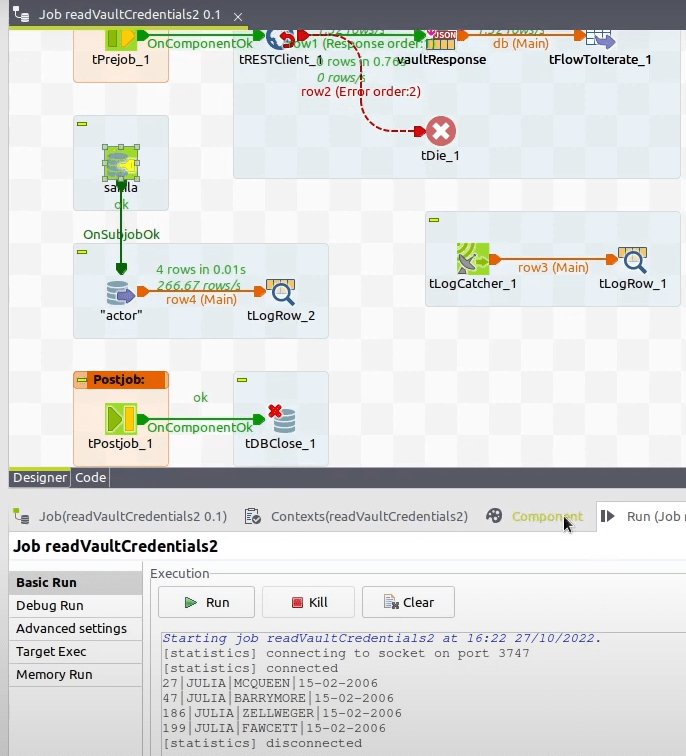Screen dimensions: 686x756
Task: Select the tPrejob_1 component icon
Action: pyautogui.click(x=121, y=39)
